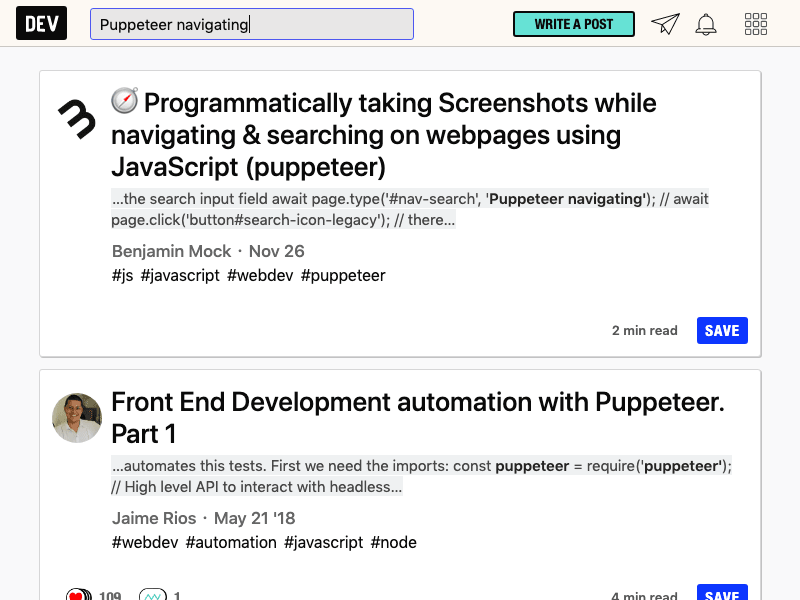
Task: Select the second article's #javascript tag
Action: pyautogui.click(x=323, y=542)
